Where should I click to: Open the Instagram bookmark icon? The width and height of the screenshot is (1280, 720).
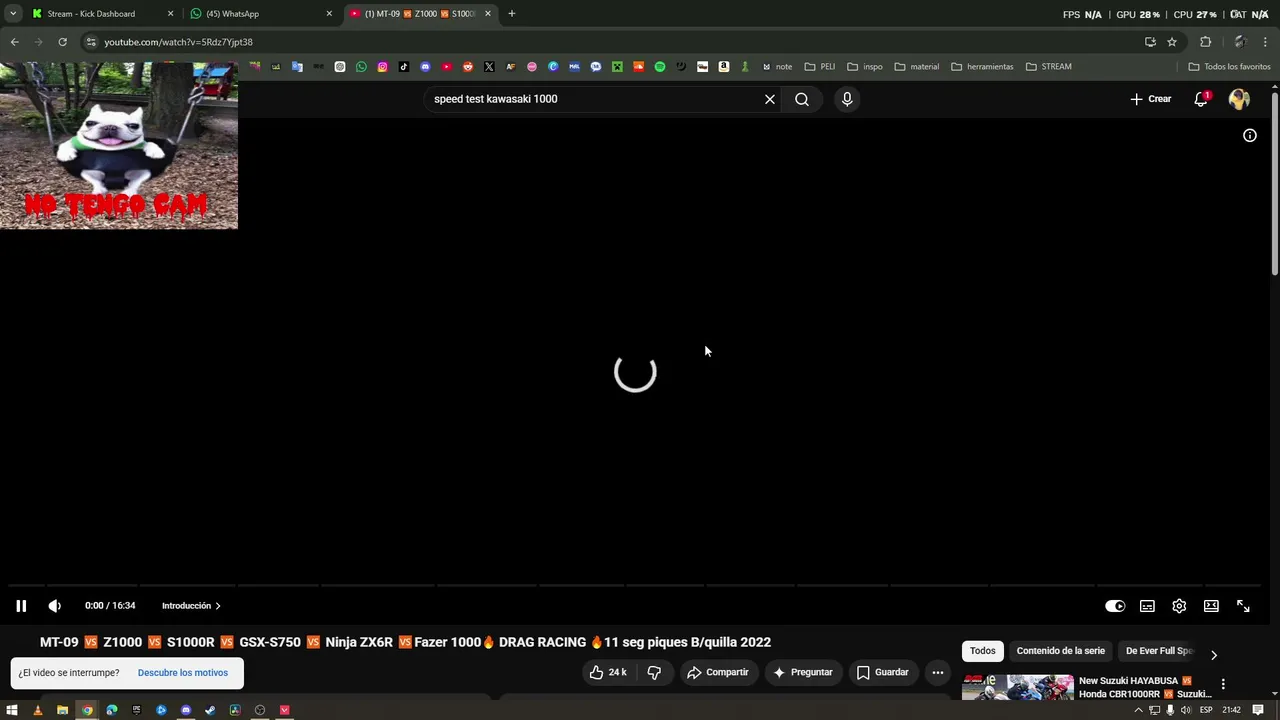coord(382,67)
